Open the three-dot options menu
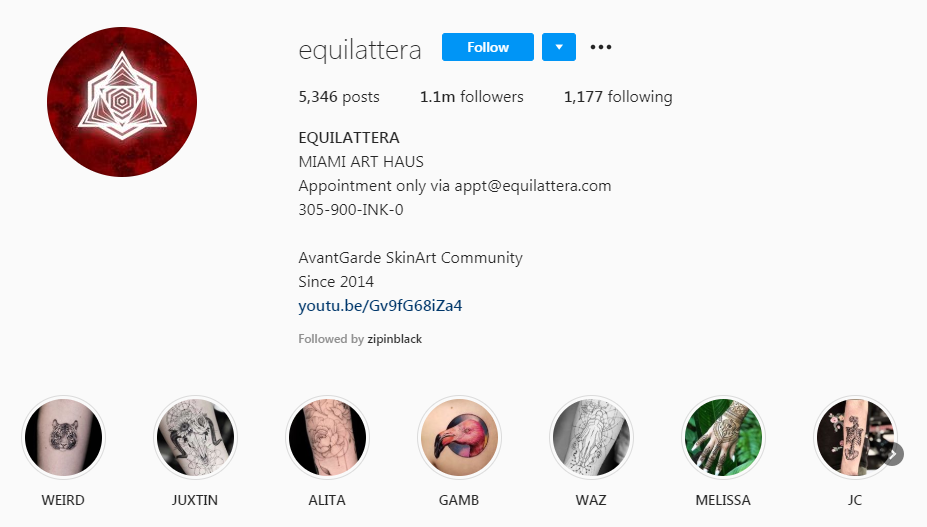 pyautogui.click(x=601, y=47)
